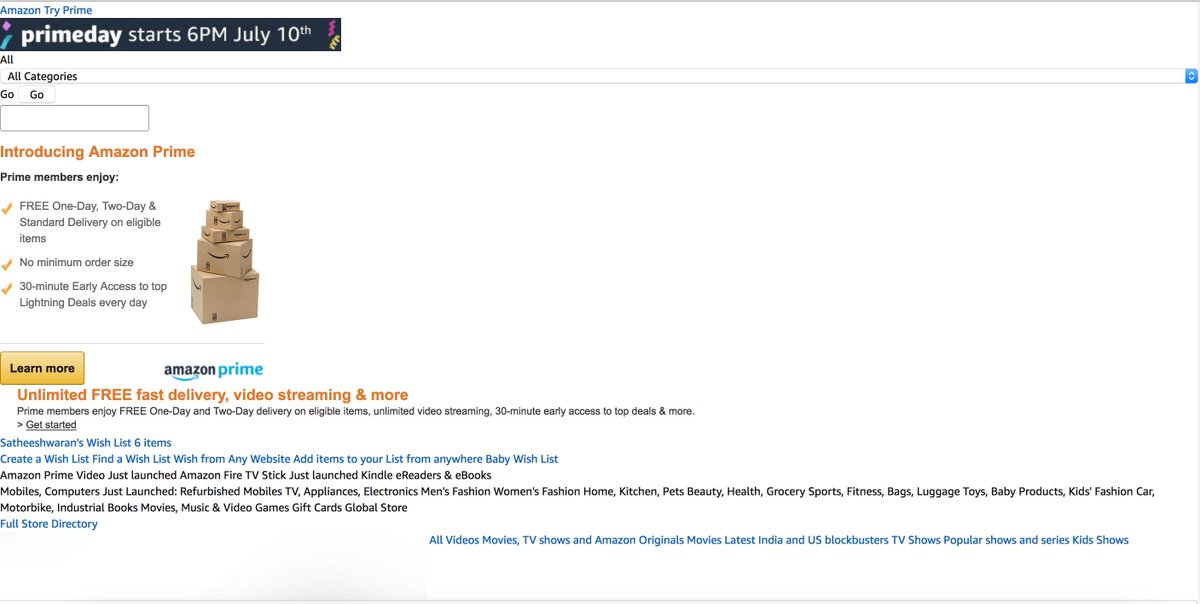Image resolution: width=1200 pixels, height=604 pixels.
Task: Click the All Videos link
Action: (454, 540)
